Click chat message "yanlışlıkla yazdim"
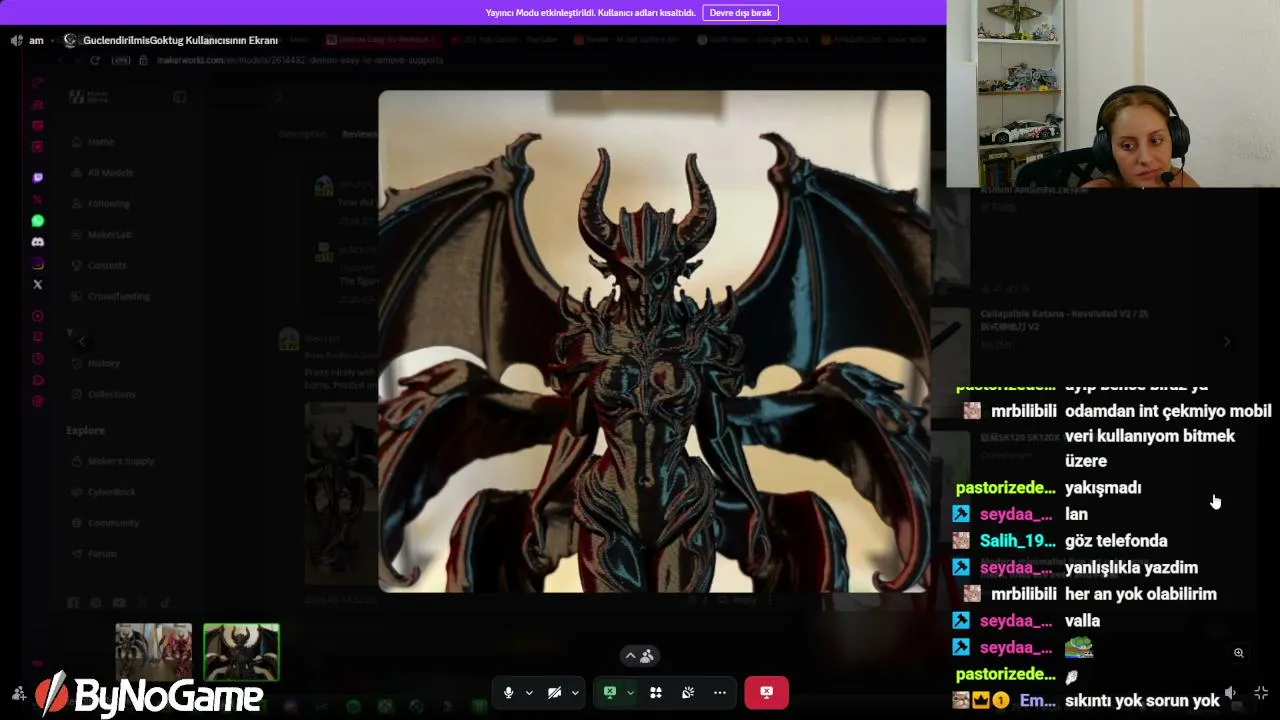The height and width of the screenshot is (720, 1280). [x=1131, y=568]
